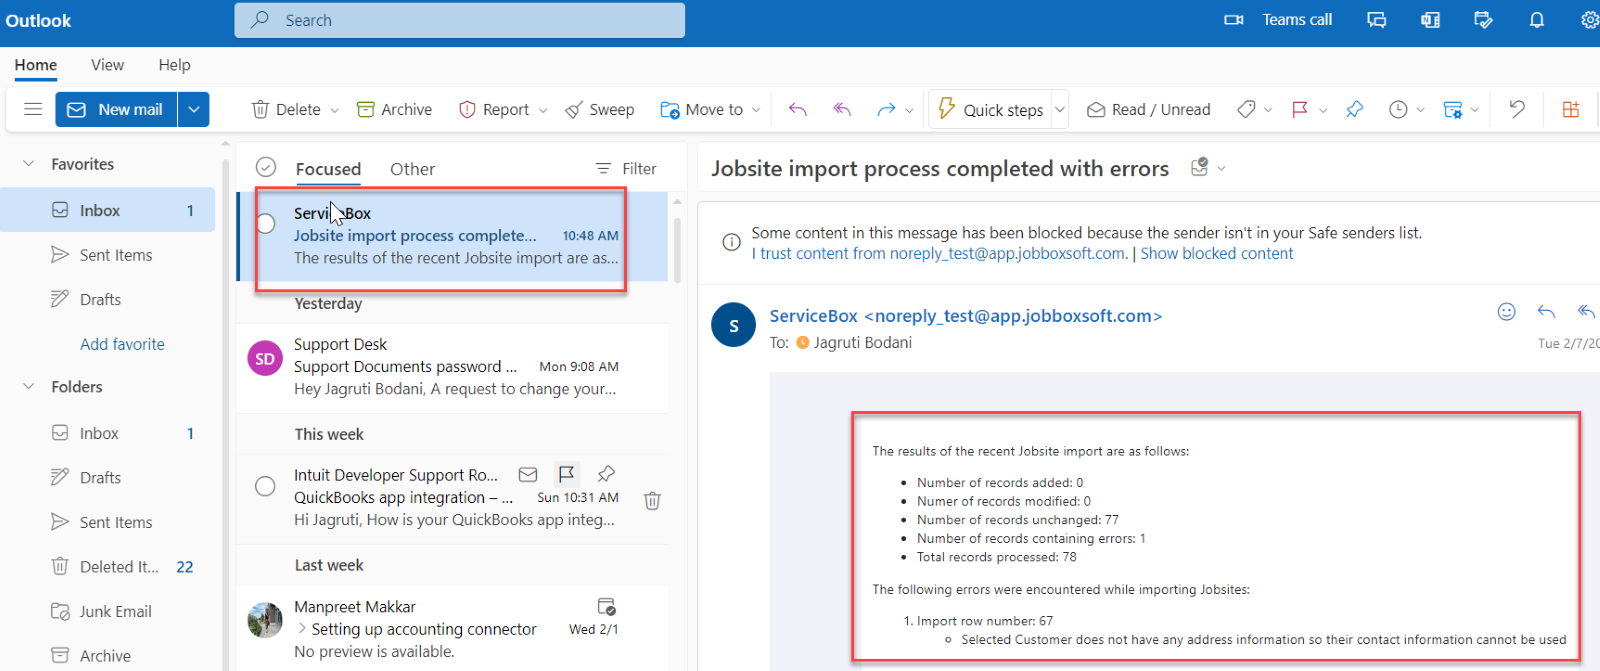Click the Search input field

460,20
